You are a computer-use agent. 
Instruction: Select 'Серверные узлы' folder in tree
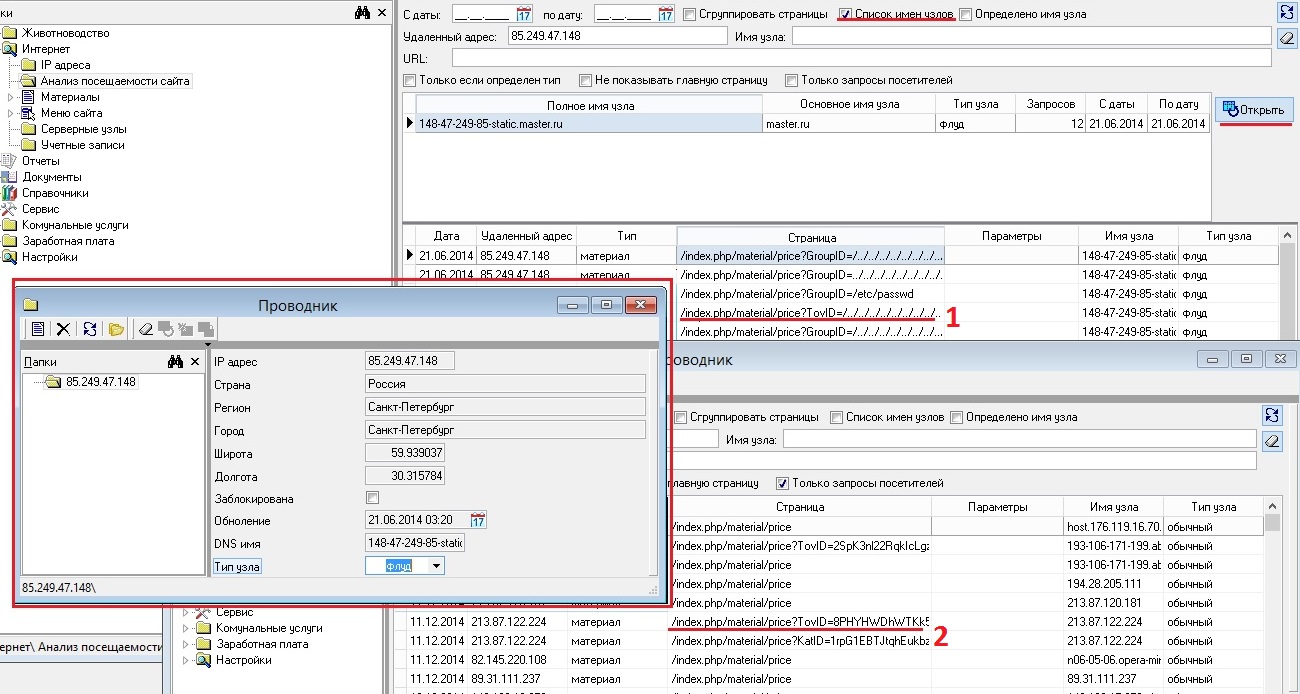coord(83,129)
